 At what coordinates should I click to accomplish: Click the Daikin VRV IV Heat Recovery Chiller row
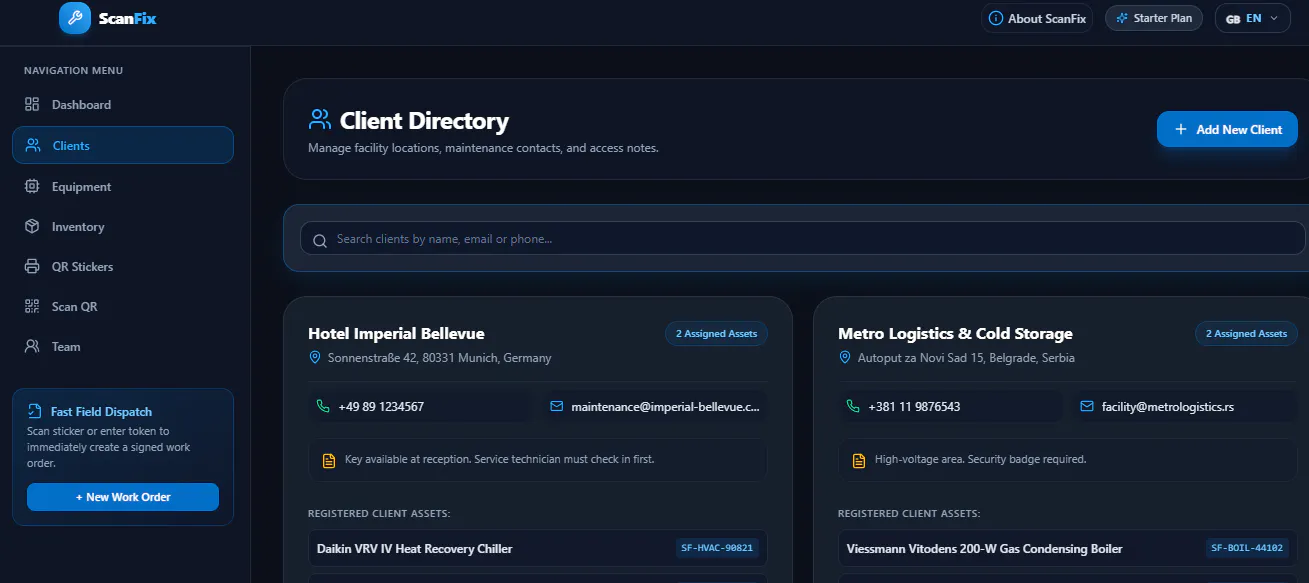click(538, 548)
